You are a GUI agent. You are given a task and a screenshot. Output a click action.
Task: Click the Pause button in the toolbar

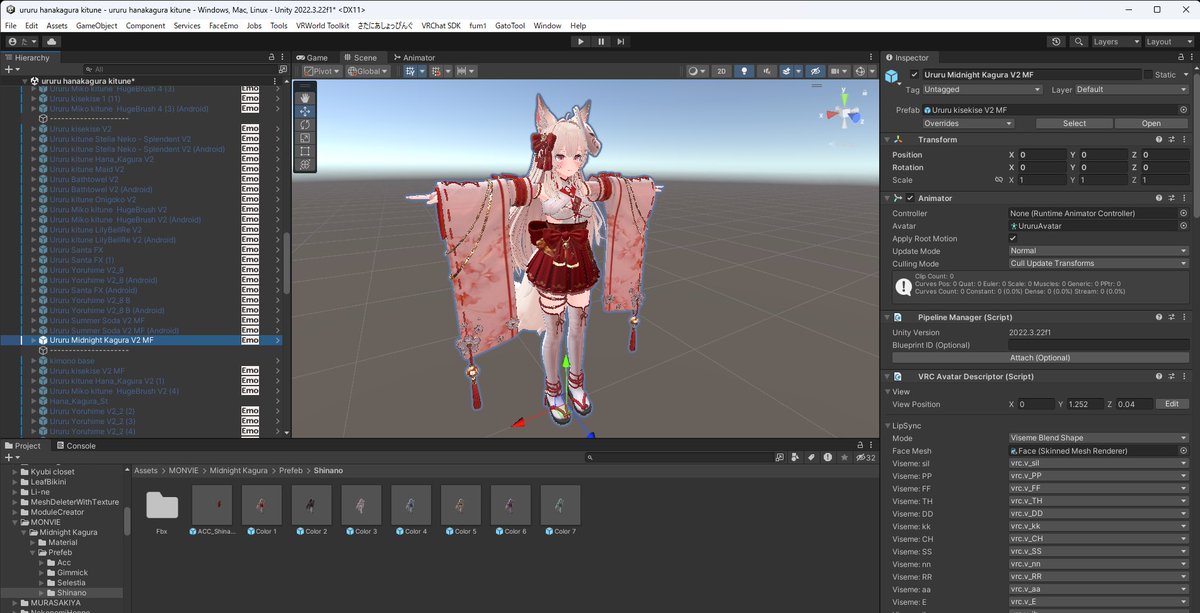(x=601, y=41)
